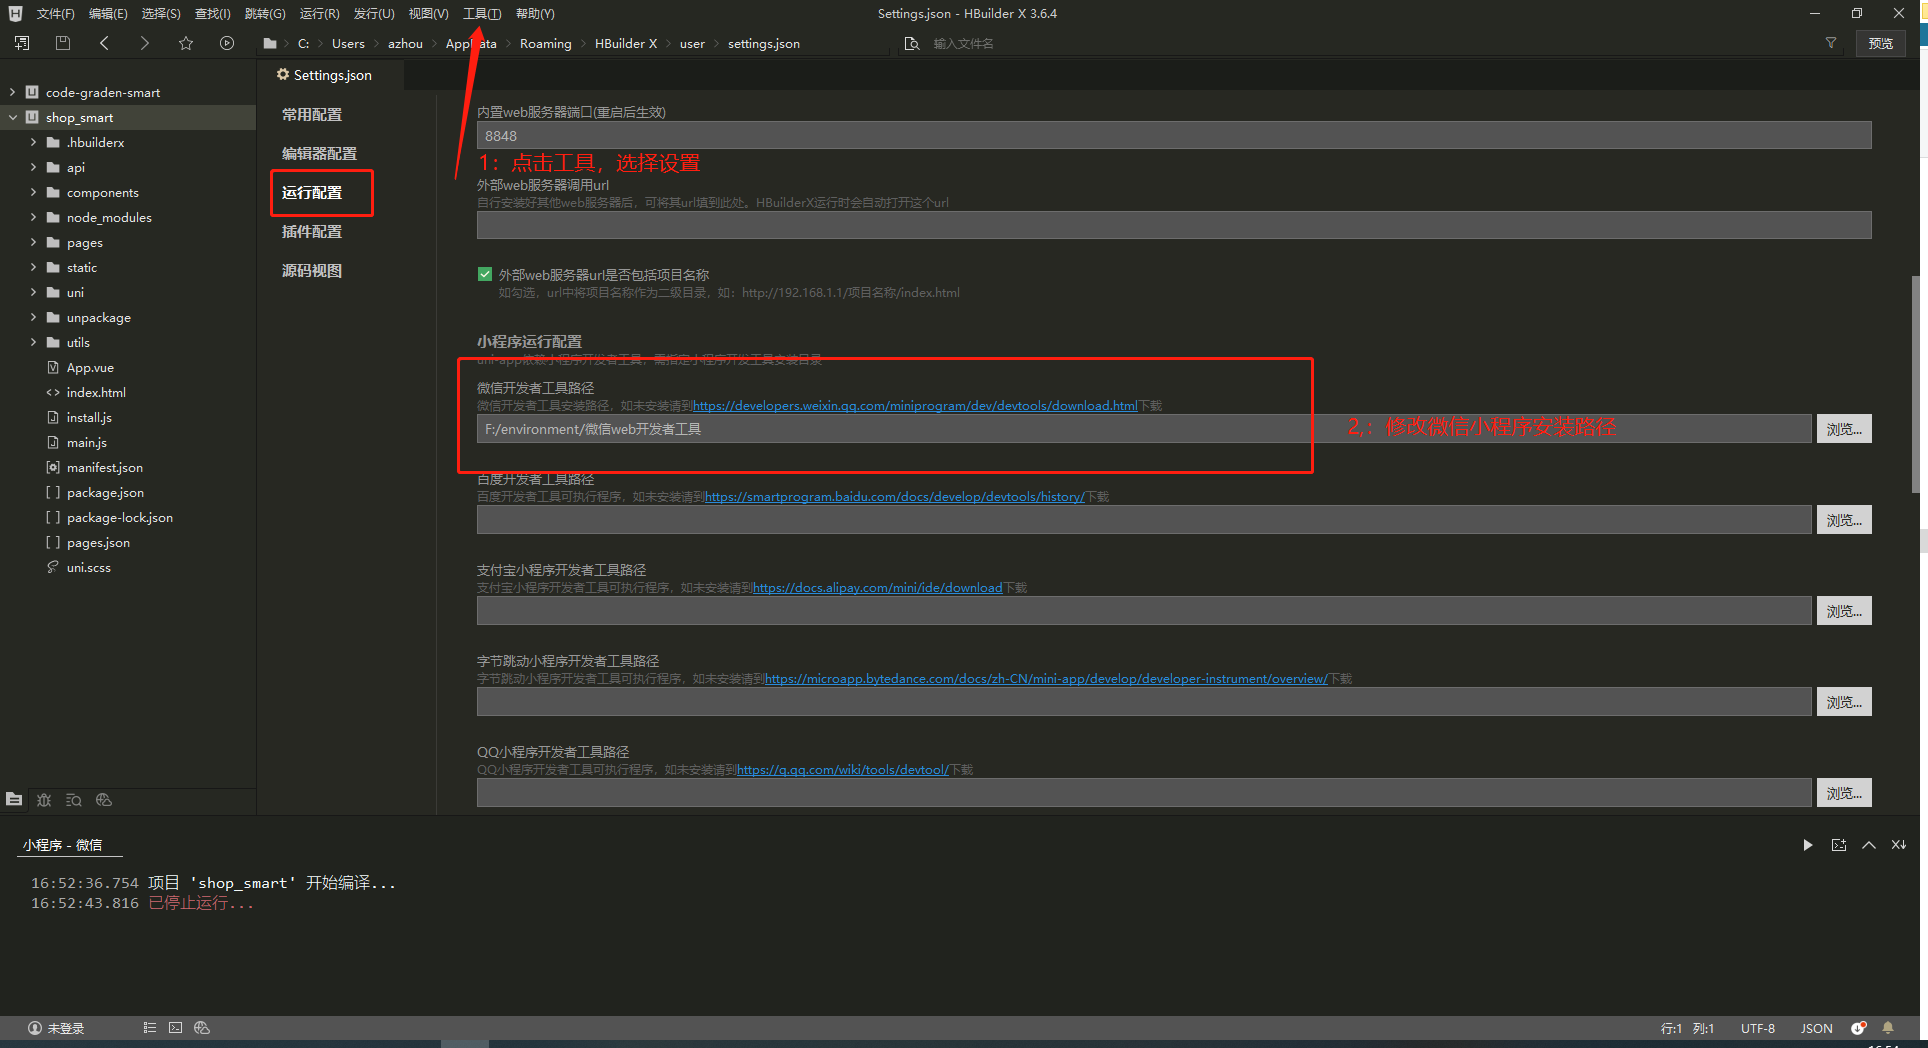
Task: Collapse the console panel with up chevron
Action: (x=1868, y=845)
